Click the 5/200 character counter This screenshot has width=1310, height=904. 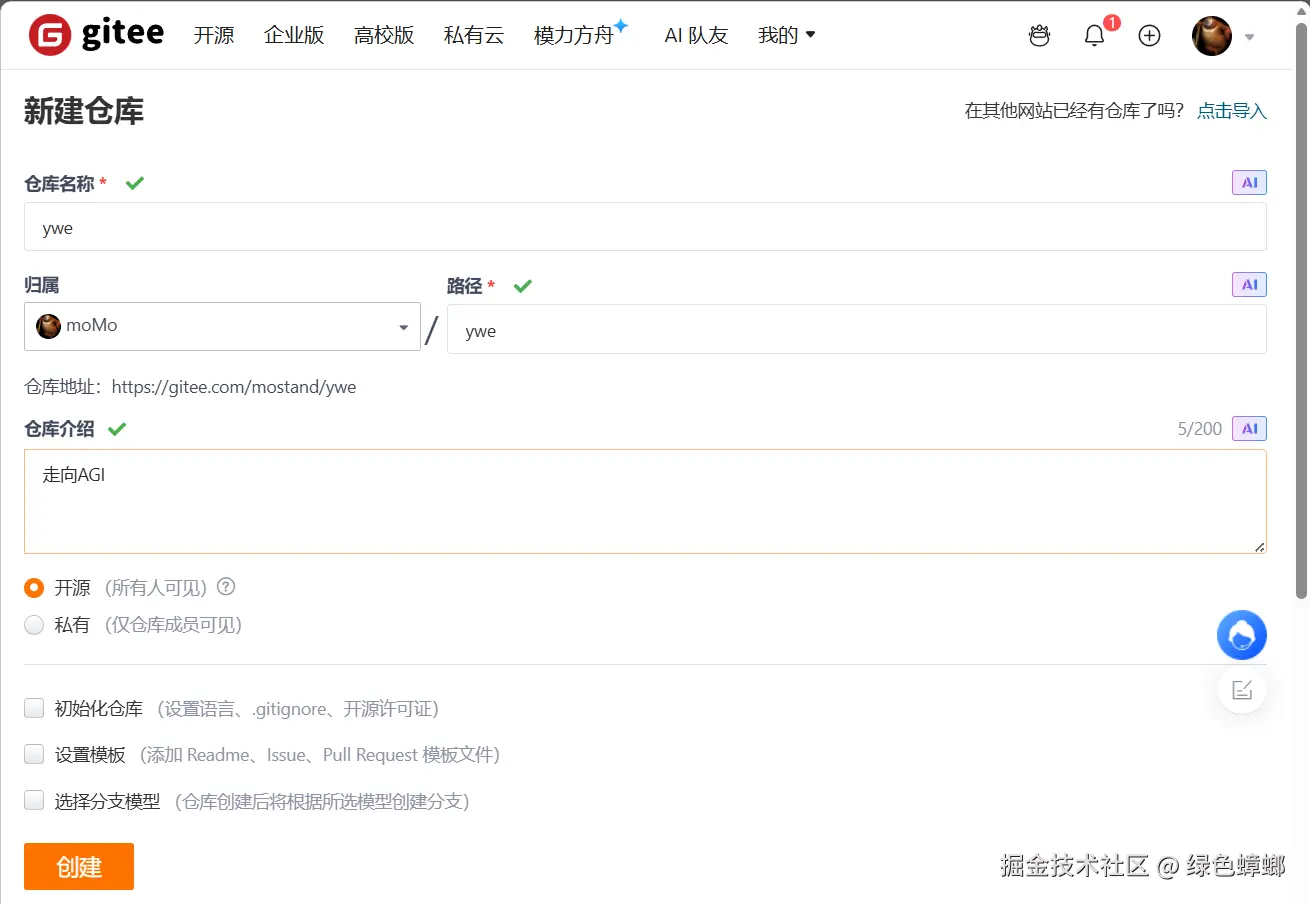click(x=1200, y=429)
